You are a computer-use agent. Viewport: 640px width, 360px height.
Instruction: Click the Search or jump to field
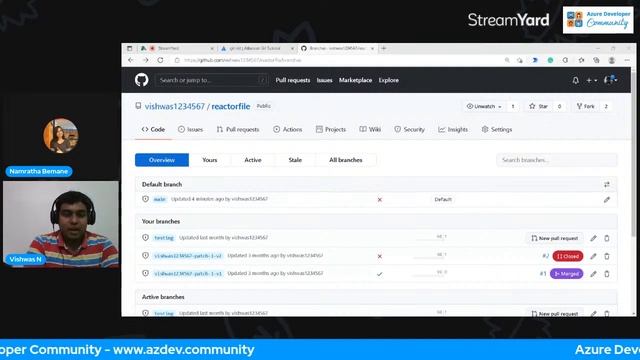[x=211, y=80]
